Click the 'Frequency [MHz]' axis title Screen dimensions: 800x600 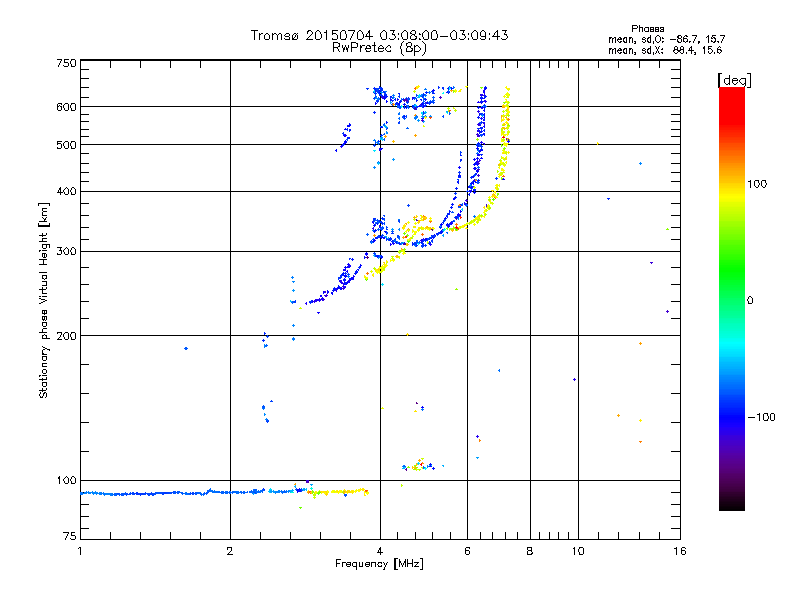coord(379,564)
